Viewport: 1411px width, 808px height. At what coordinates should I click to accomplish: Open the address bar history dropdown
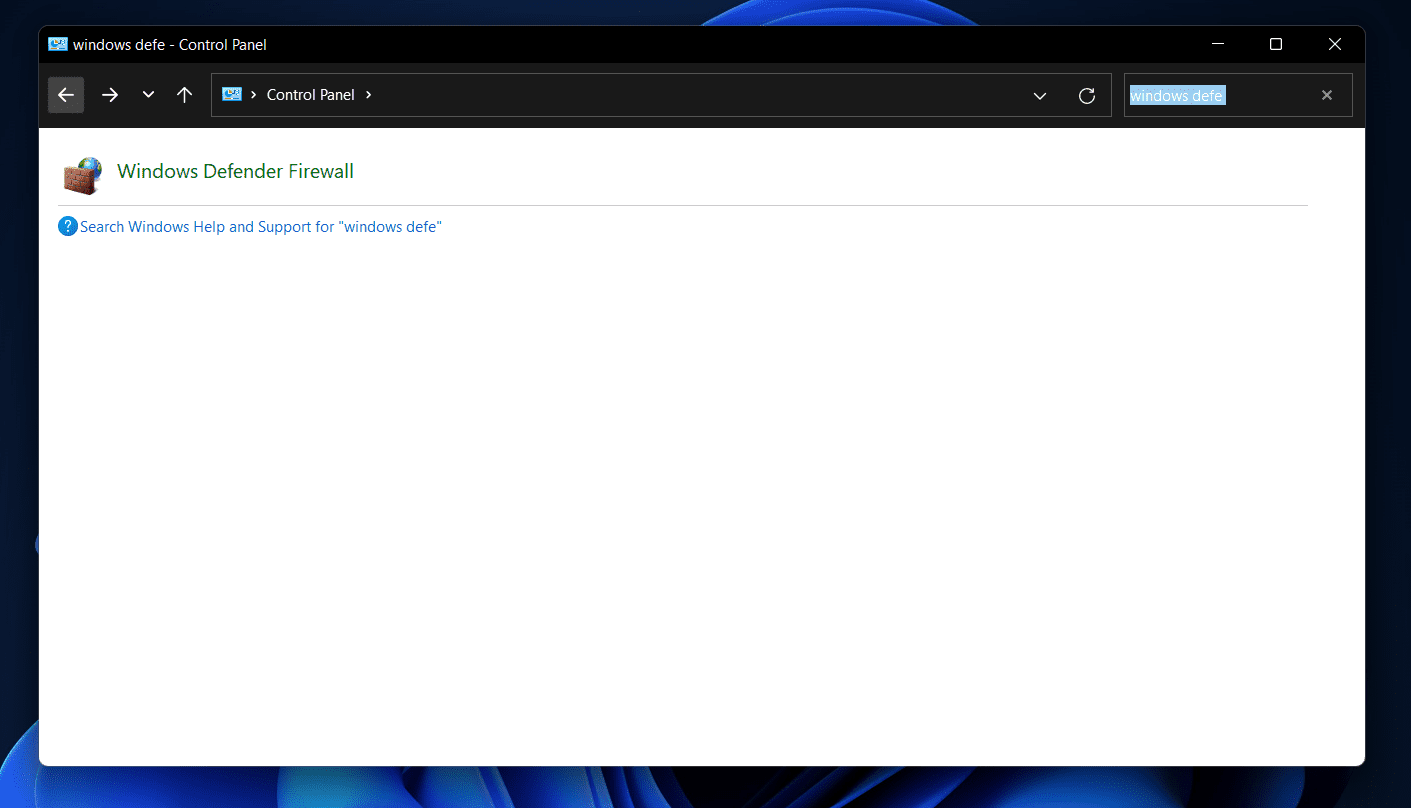click(1040, 96)
